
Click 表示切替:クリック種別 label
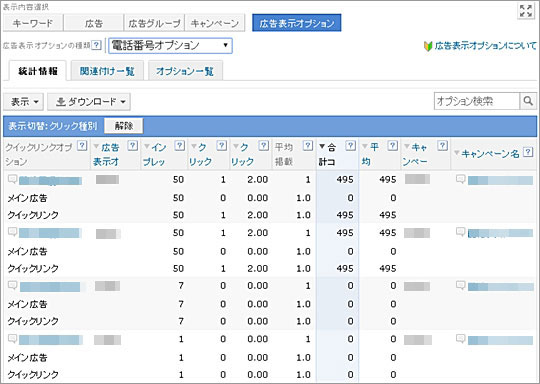52,126
